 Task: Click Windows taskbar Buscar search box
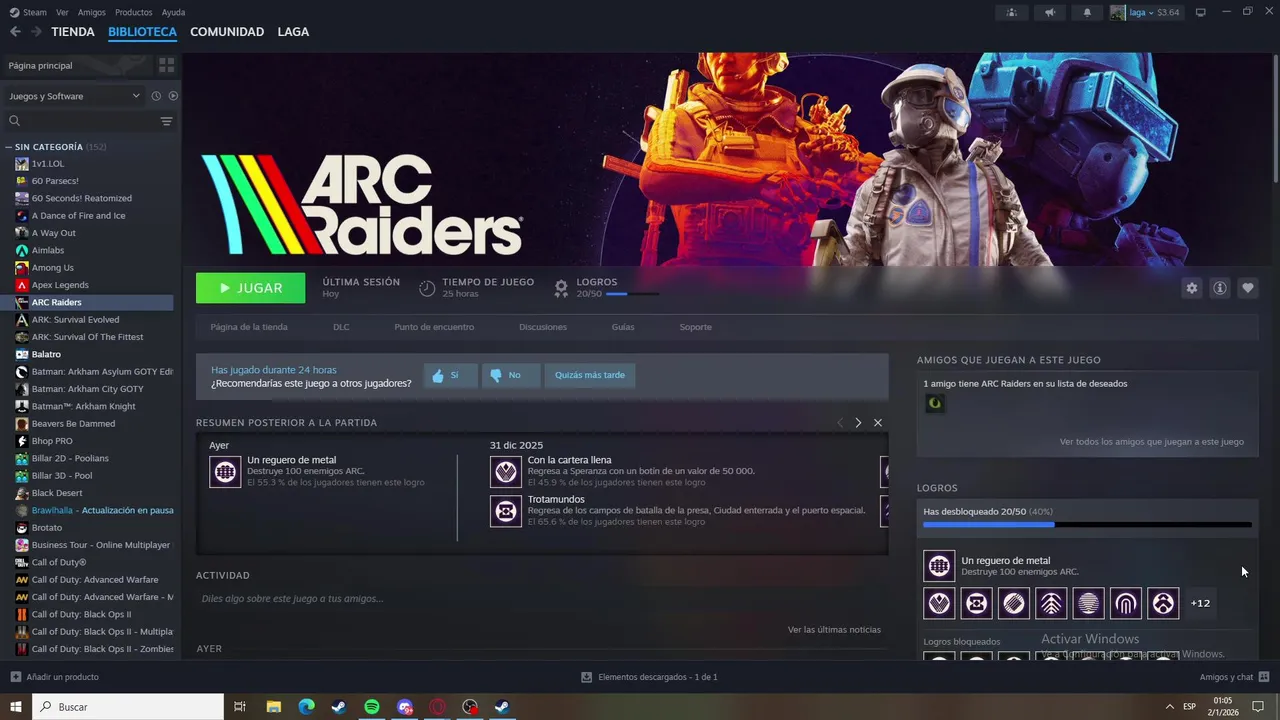pyautogui.click(x=129, y=707)
